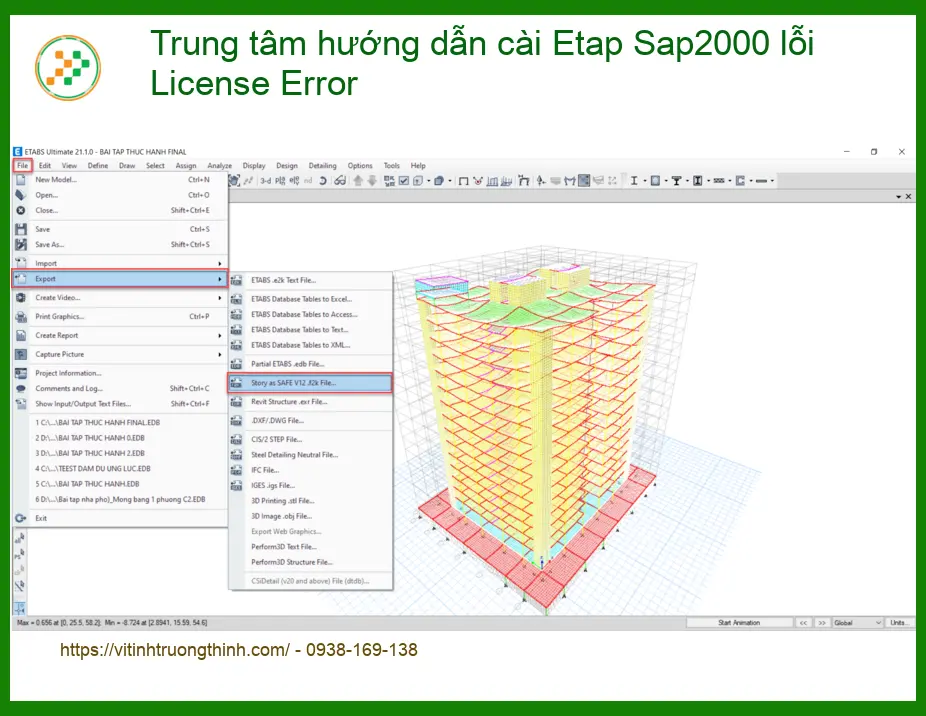Click the Create Report icon
The width and height of the screenshot is (926, 716).
pyautogui.click(x=21, y=336)
